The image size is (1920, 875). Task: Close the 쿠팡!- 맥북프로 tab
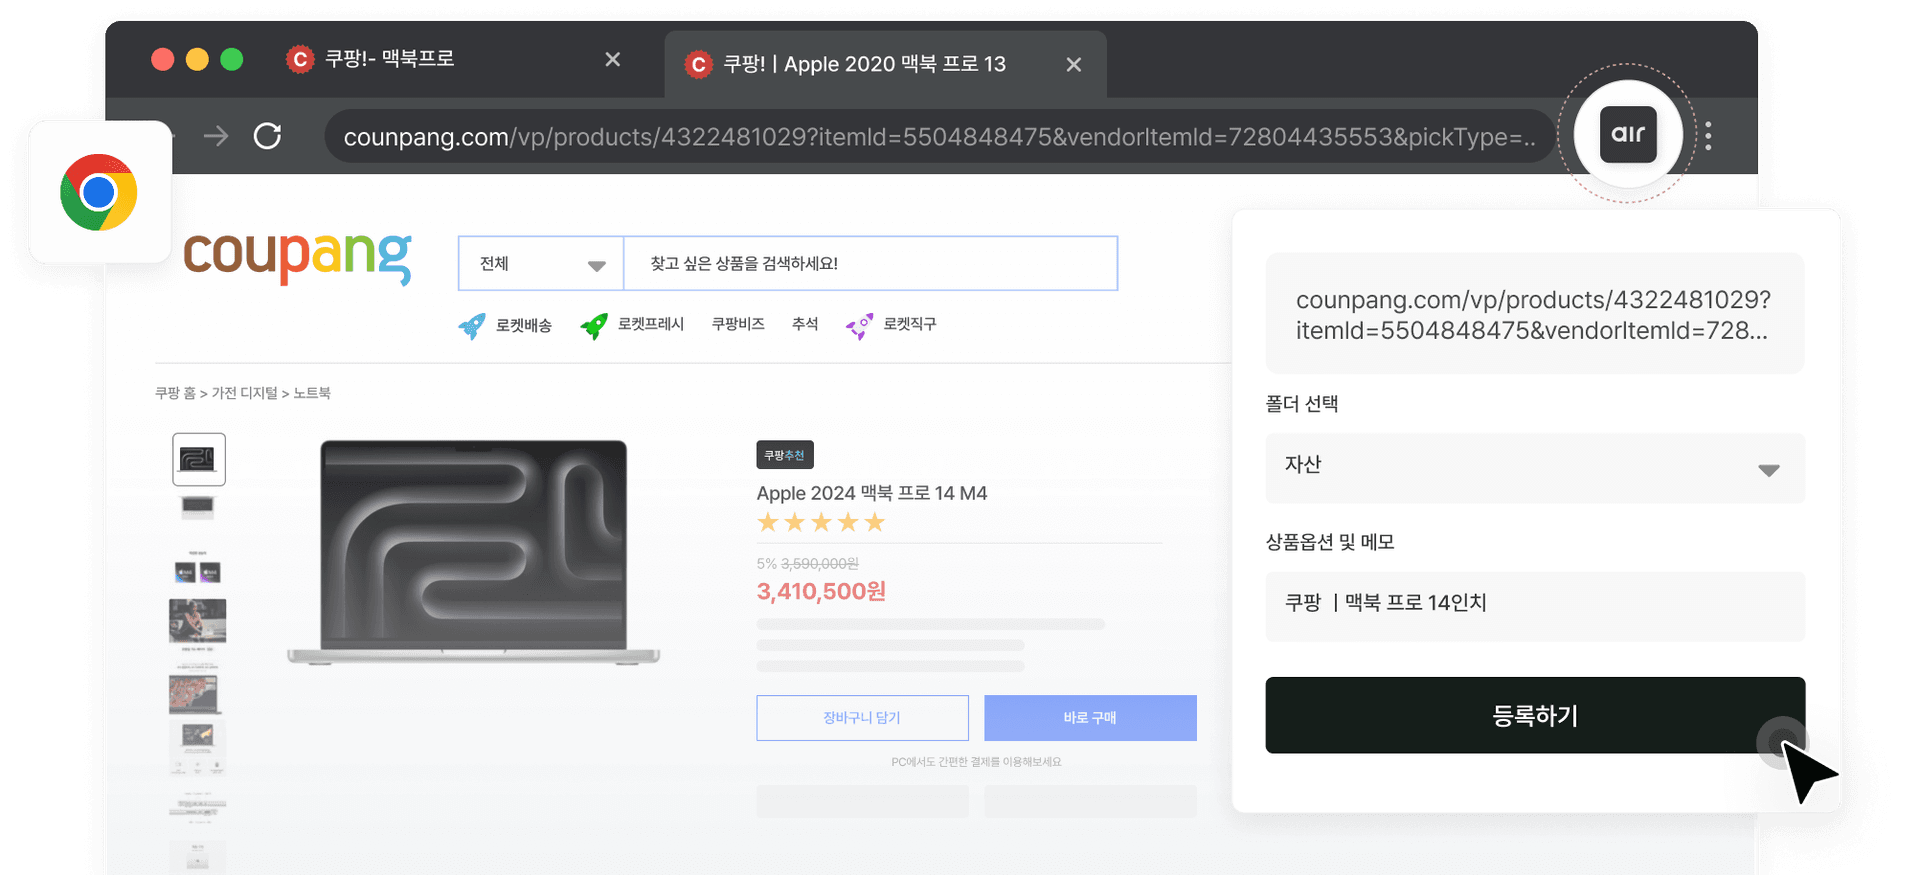613,60
